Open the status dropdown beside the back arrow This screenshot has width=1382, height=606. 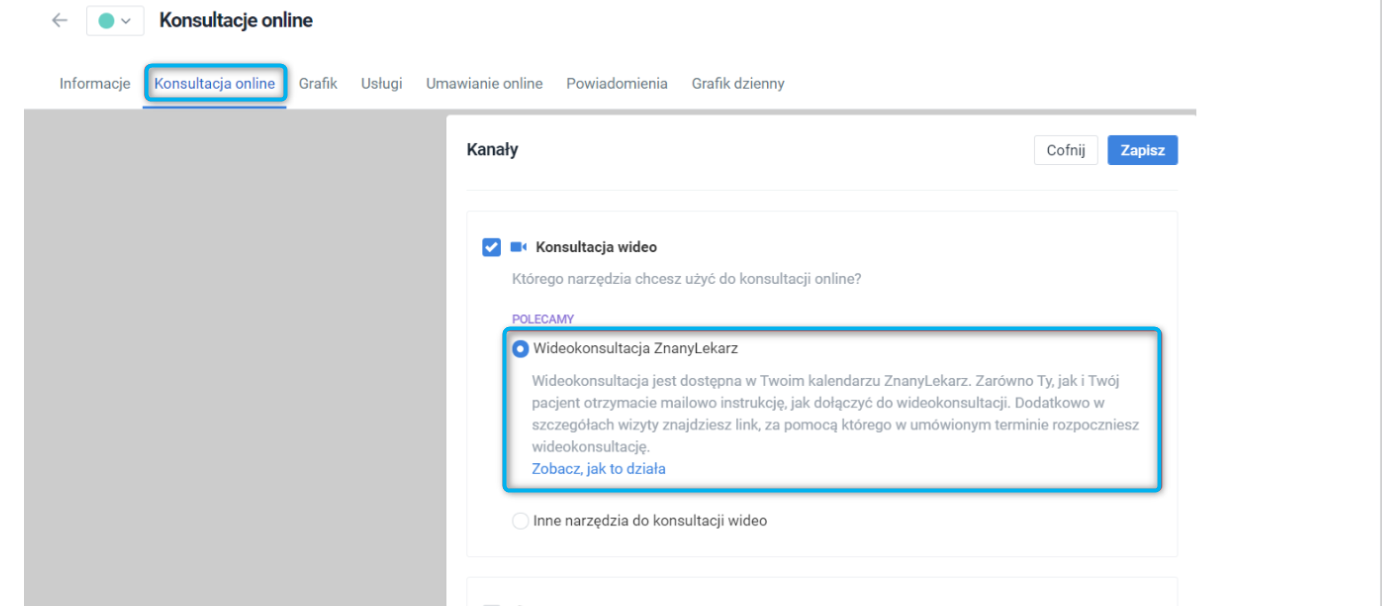[124, 19]
